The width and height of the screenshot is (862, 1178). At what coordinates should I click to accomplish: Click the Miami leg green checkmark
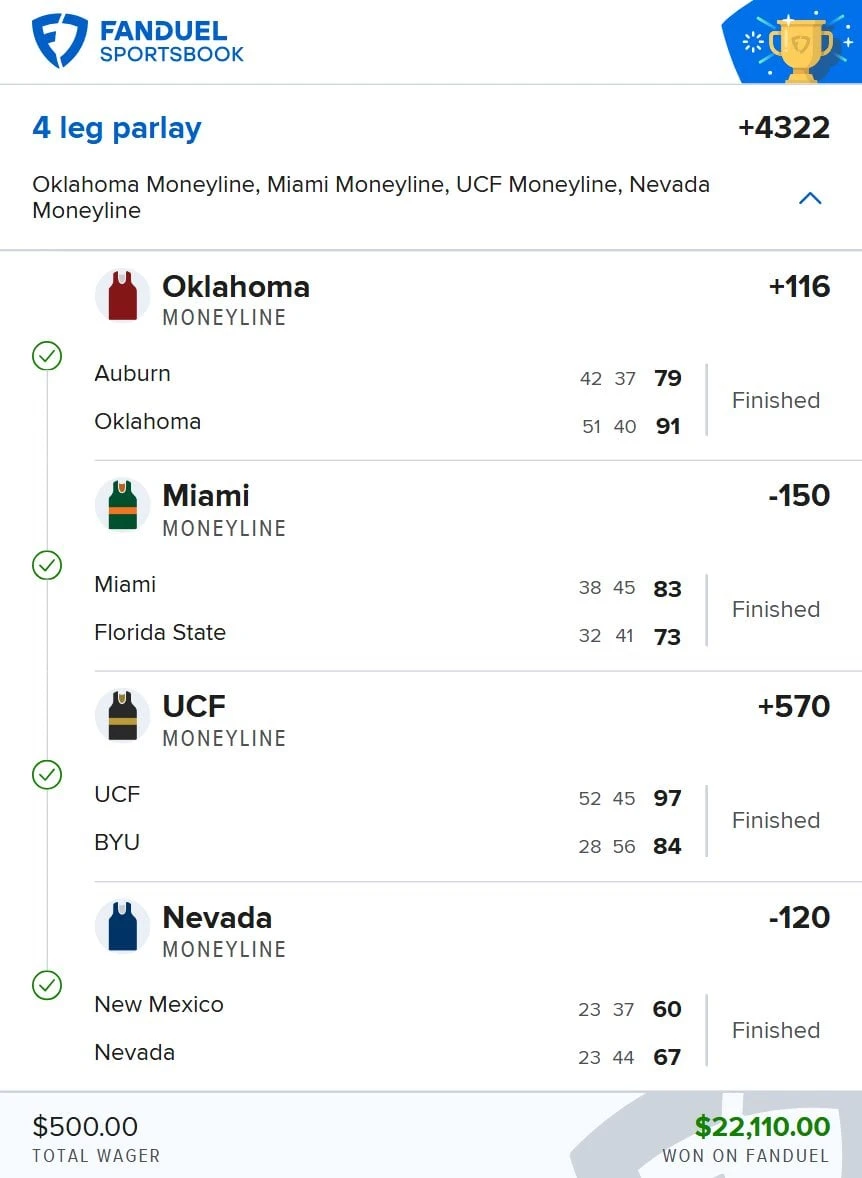click(x=47, y=566)
